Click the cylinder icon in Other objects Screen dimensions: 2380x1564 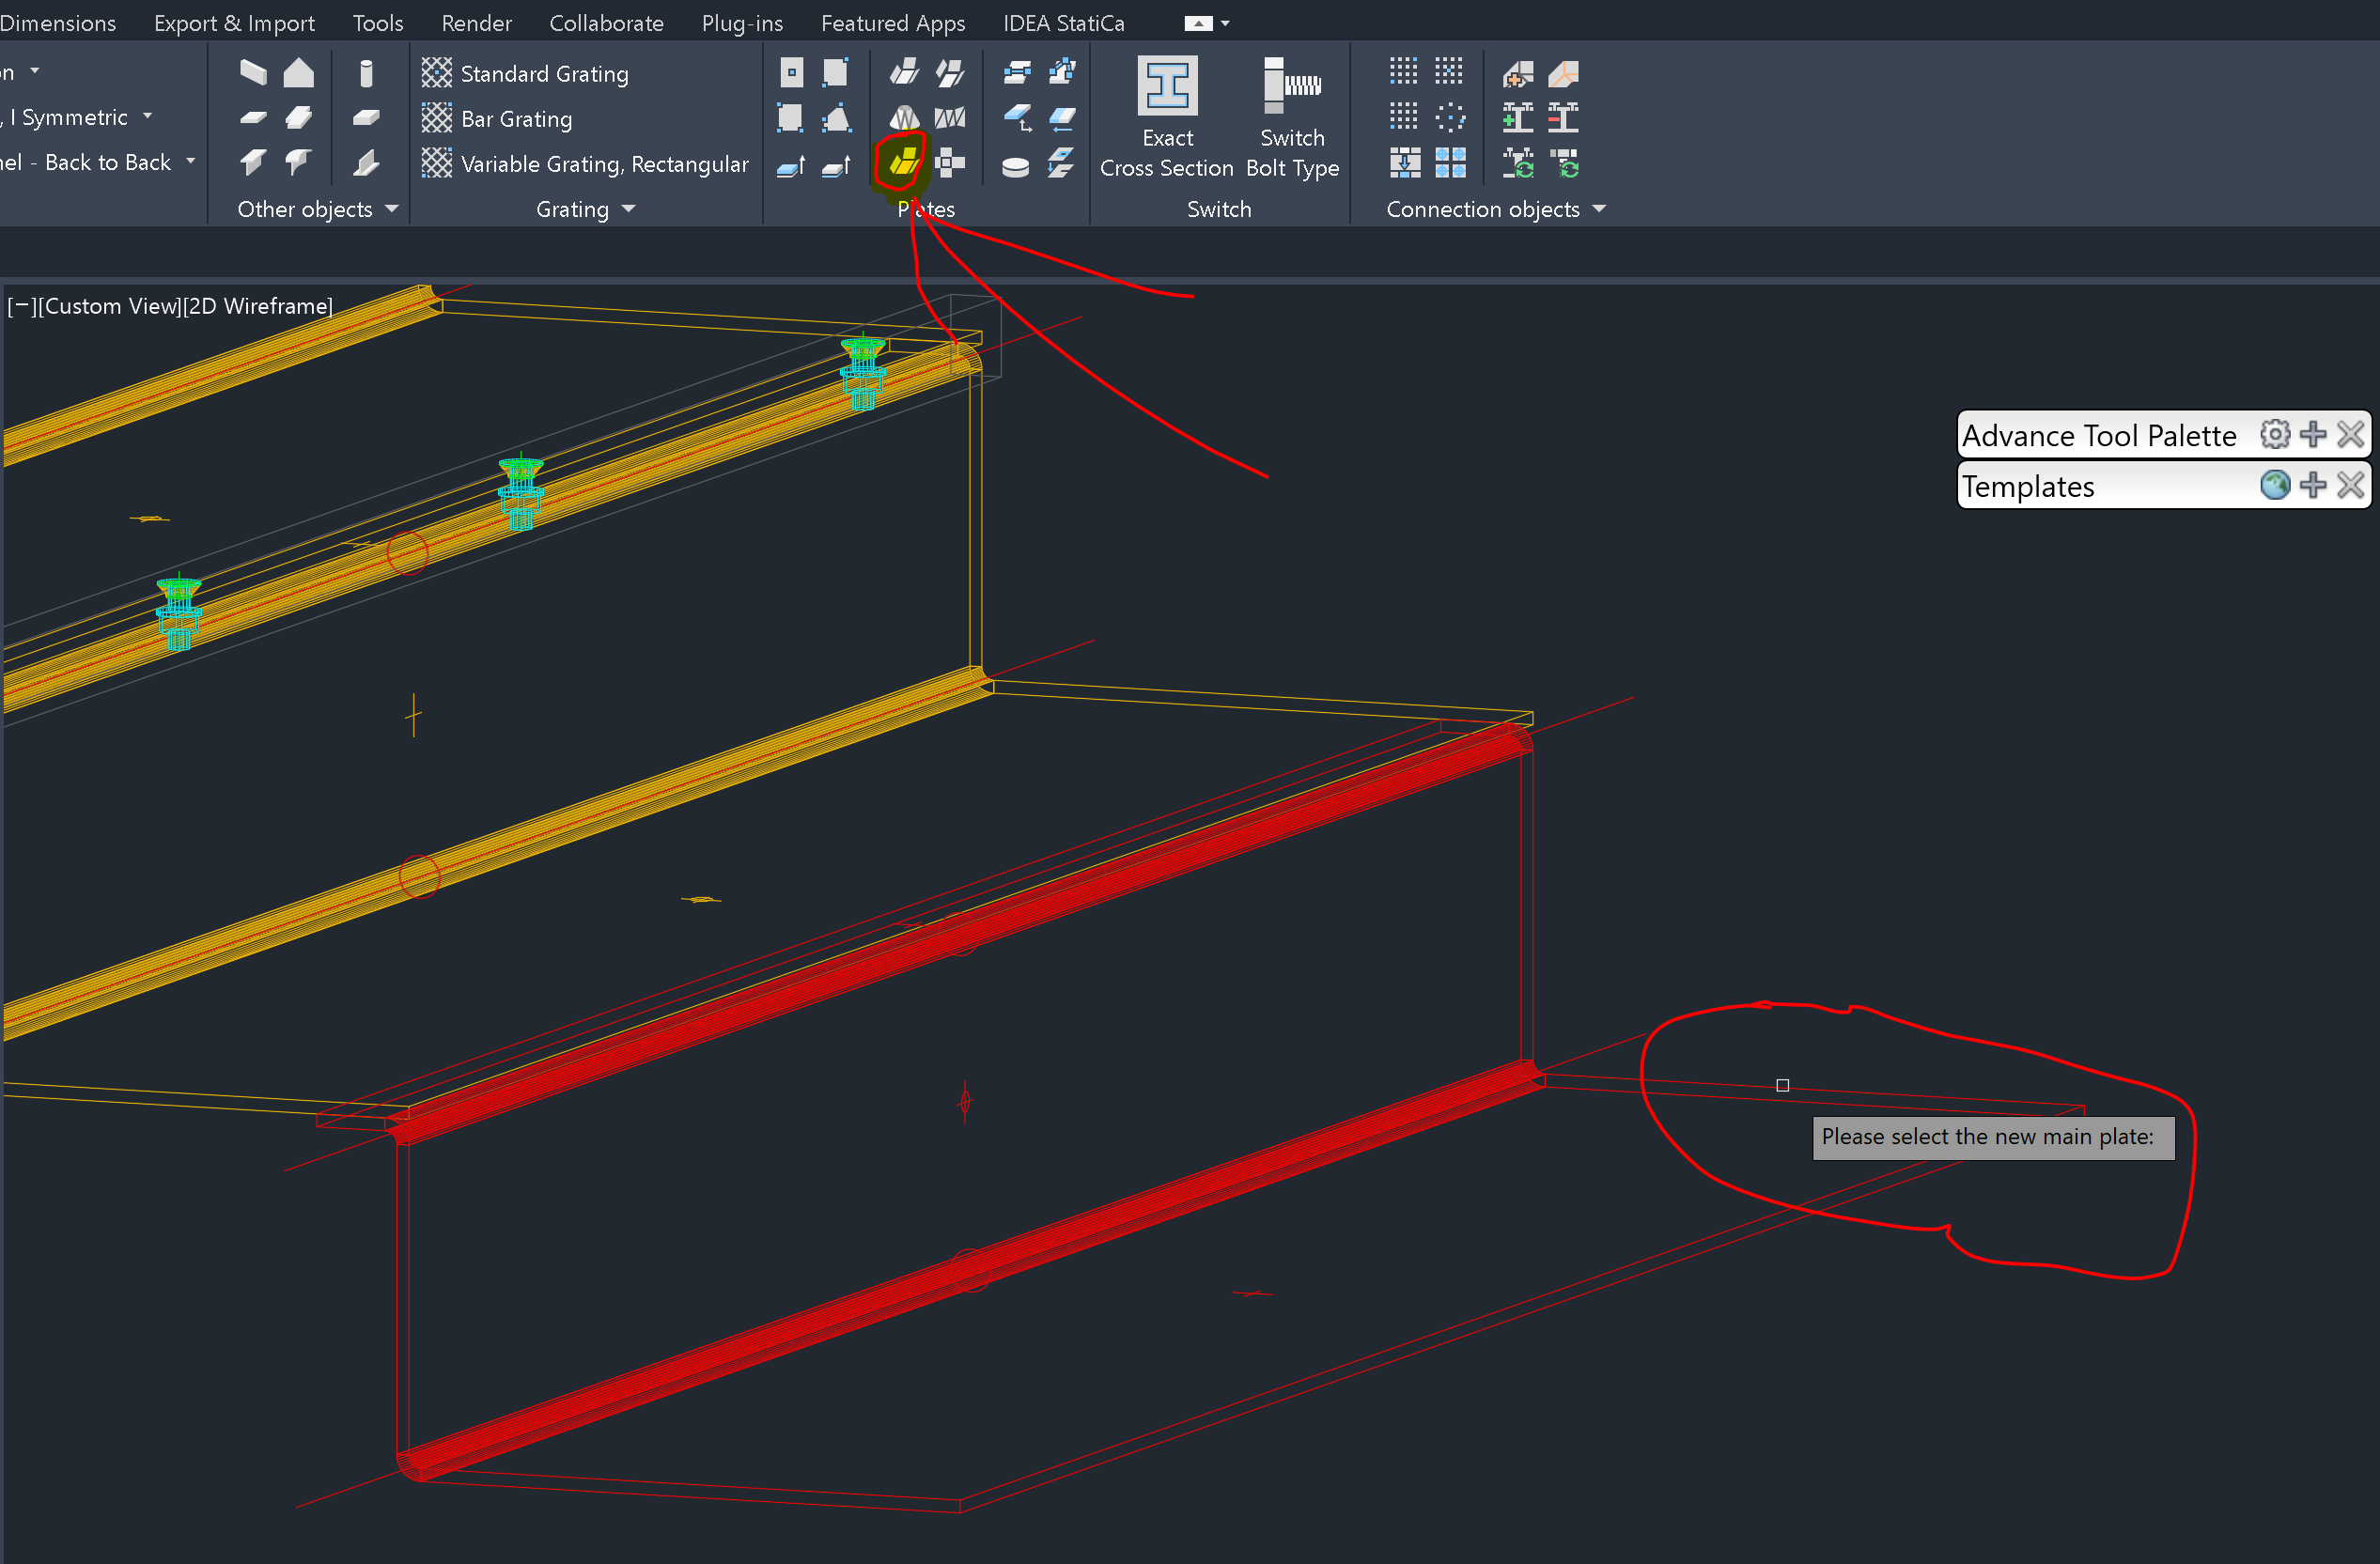(366, 73)
